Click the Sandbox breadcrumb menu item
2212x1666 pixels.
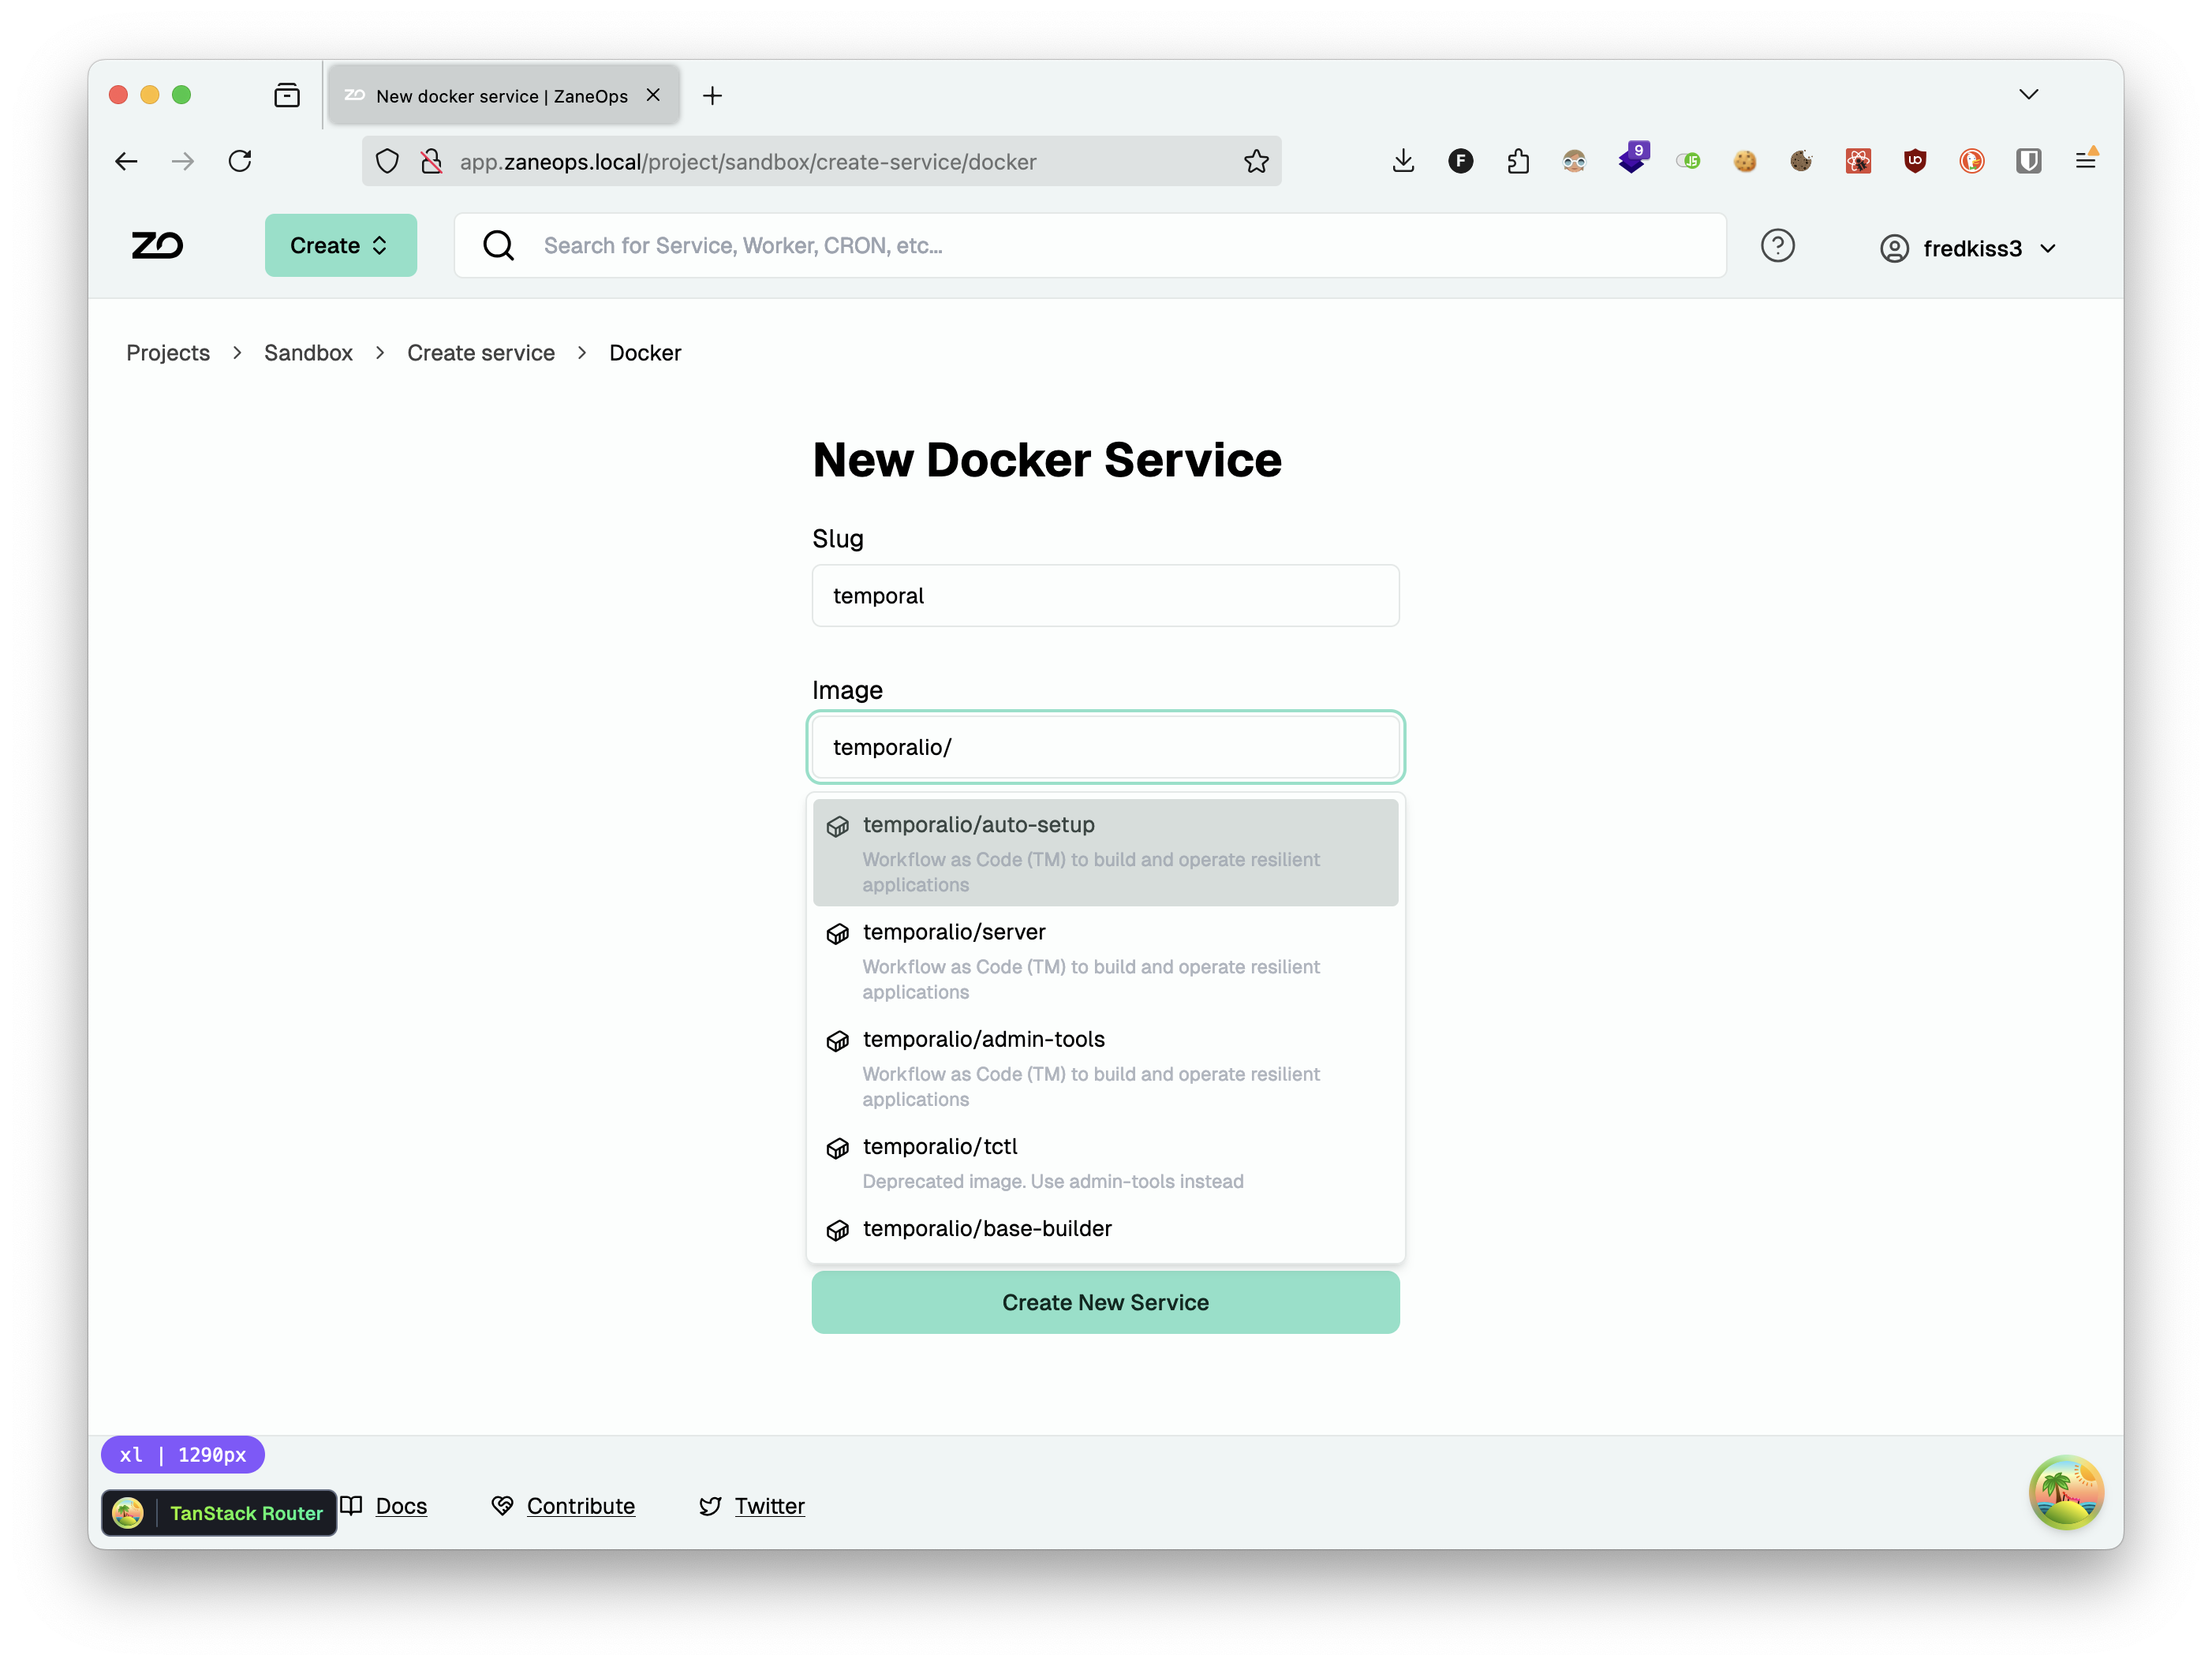point(308,350)
